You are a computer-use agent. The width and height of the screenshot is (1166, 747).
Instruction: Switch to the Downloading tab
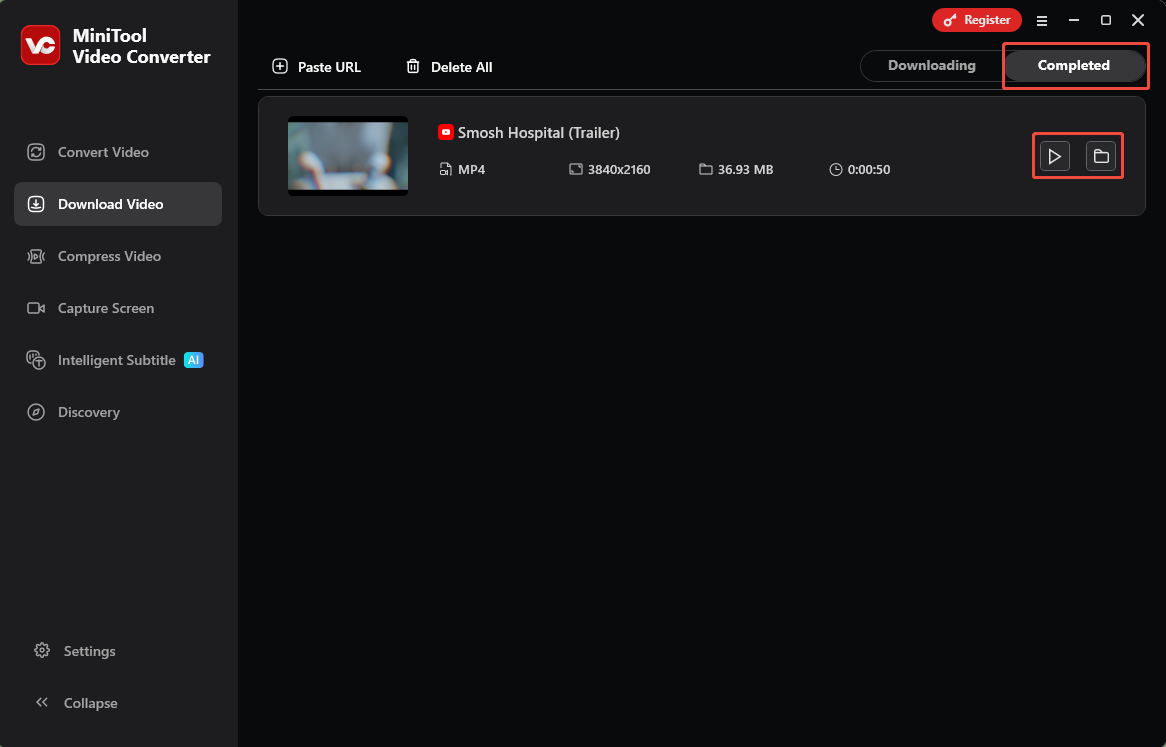(931, 65)
